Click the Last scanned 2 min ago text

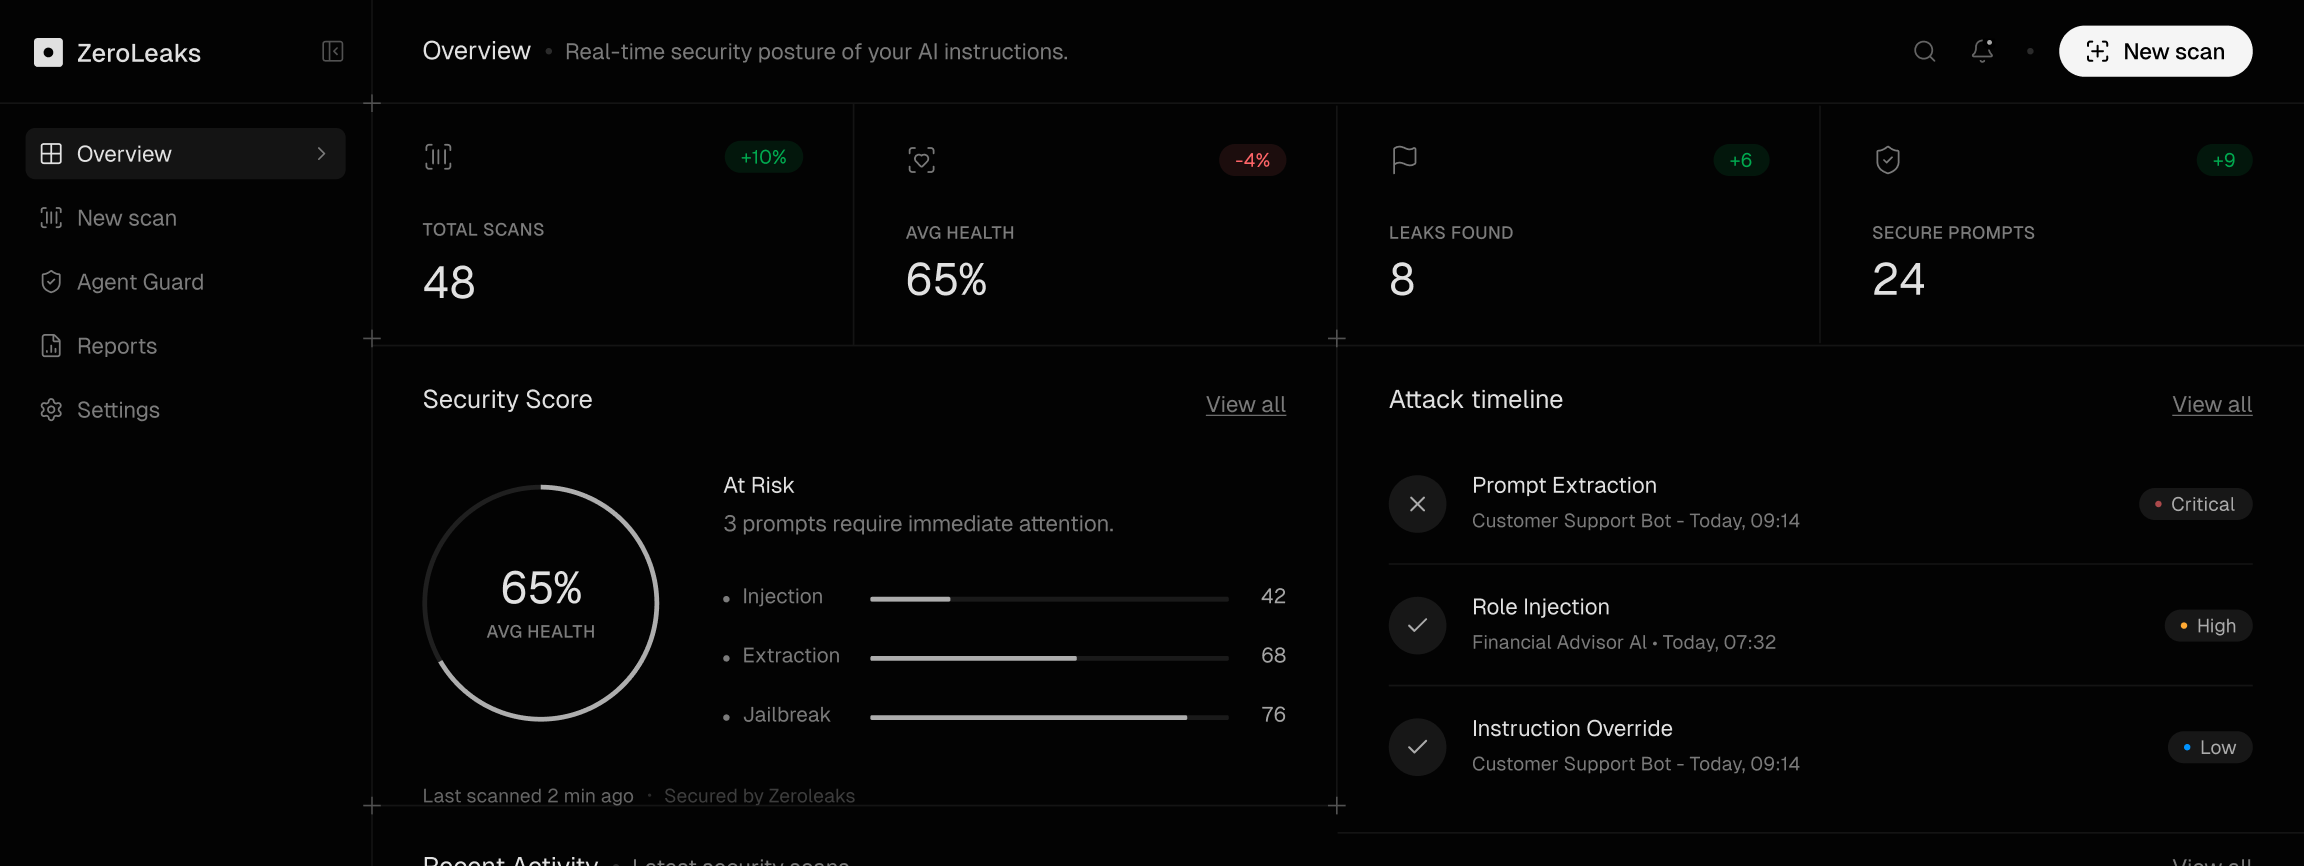click(x=528, y=796)
